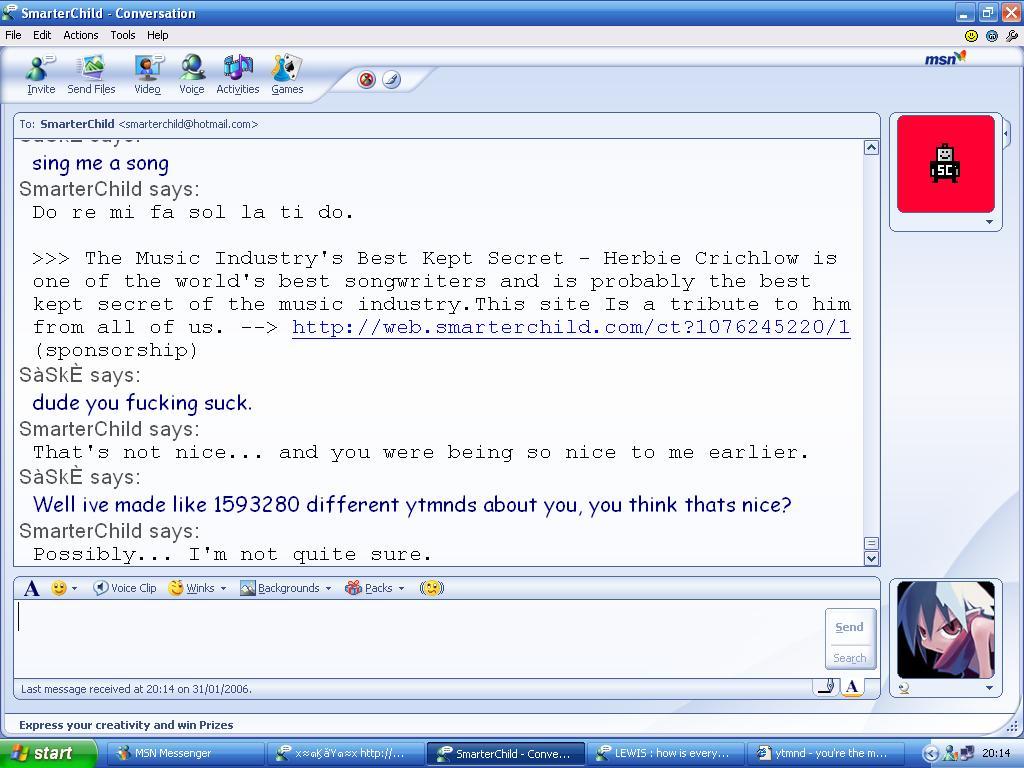Screen dimensions: 1024x768
Task: Record a Voice Clip
Action: [125, 588]
